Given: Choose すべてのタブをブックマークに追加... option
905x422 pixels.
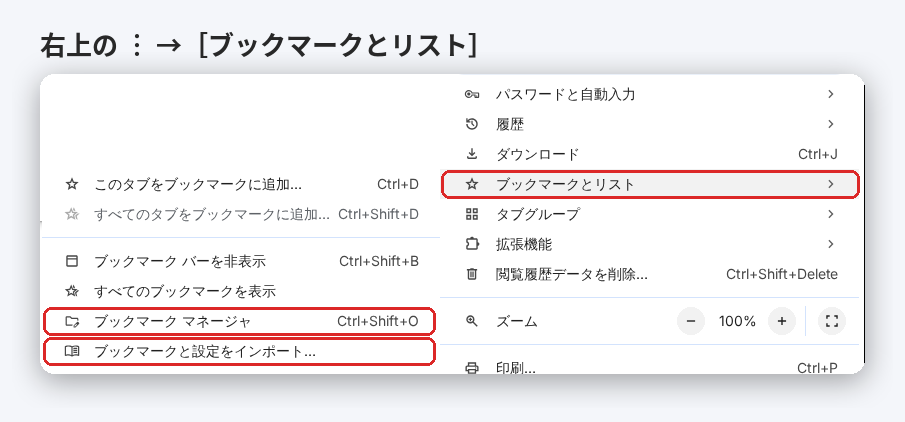Looking at the screenshot, I should [241, 214].
